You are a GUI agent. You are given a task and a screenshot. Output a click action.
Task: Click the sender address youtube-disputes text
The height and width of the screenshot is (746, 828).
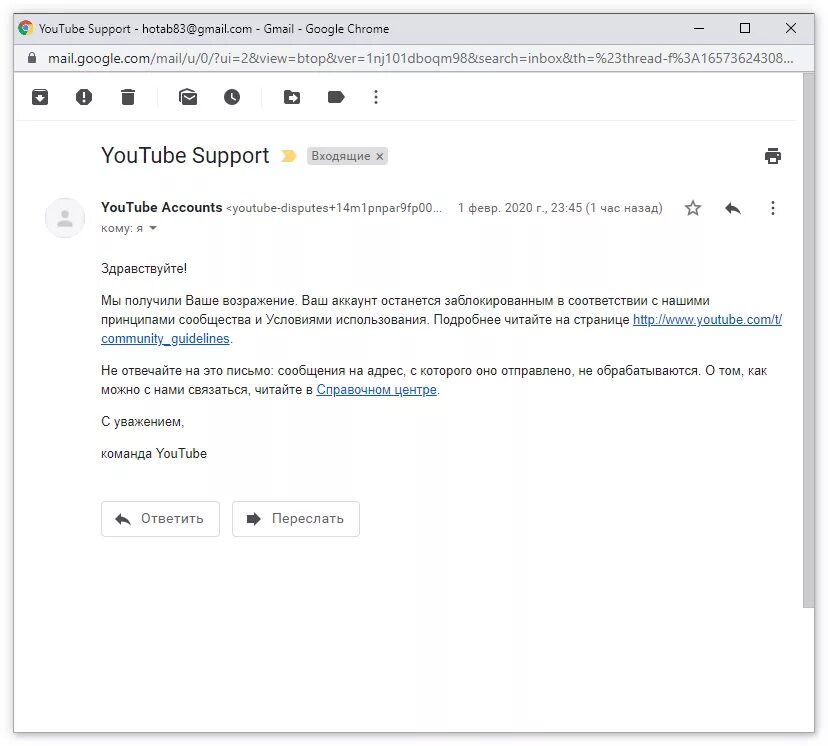pyautogui.click(x=334, y=208)
